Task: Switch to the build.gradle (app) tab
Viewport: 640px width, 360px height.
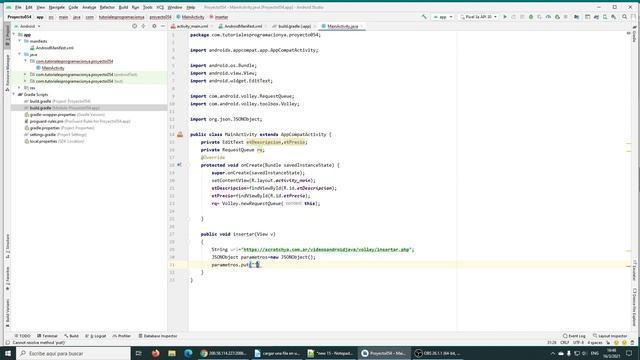Action: click(x=294, y=26)
